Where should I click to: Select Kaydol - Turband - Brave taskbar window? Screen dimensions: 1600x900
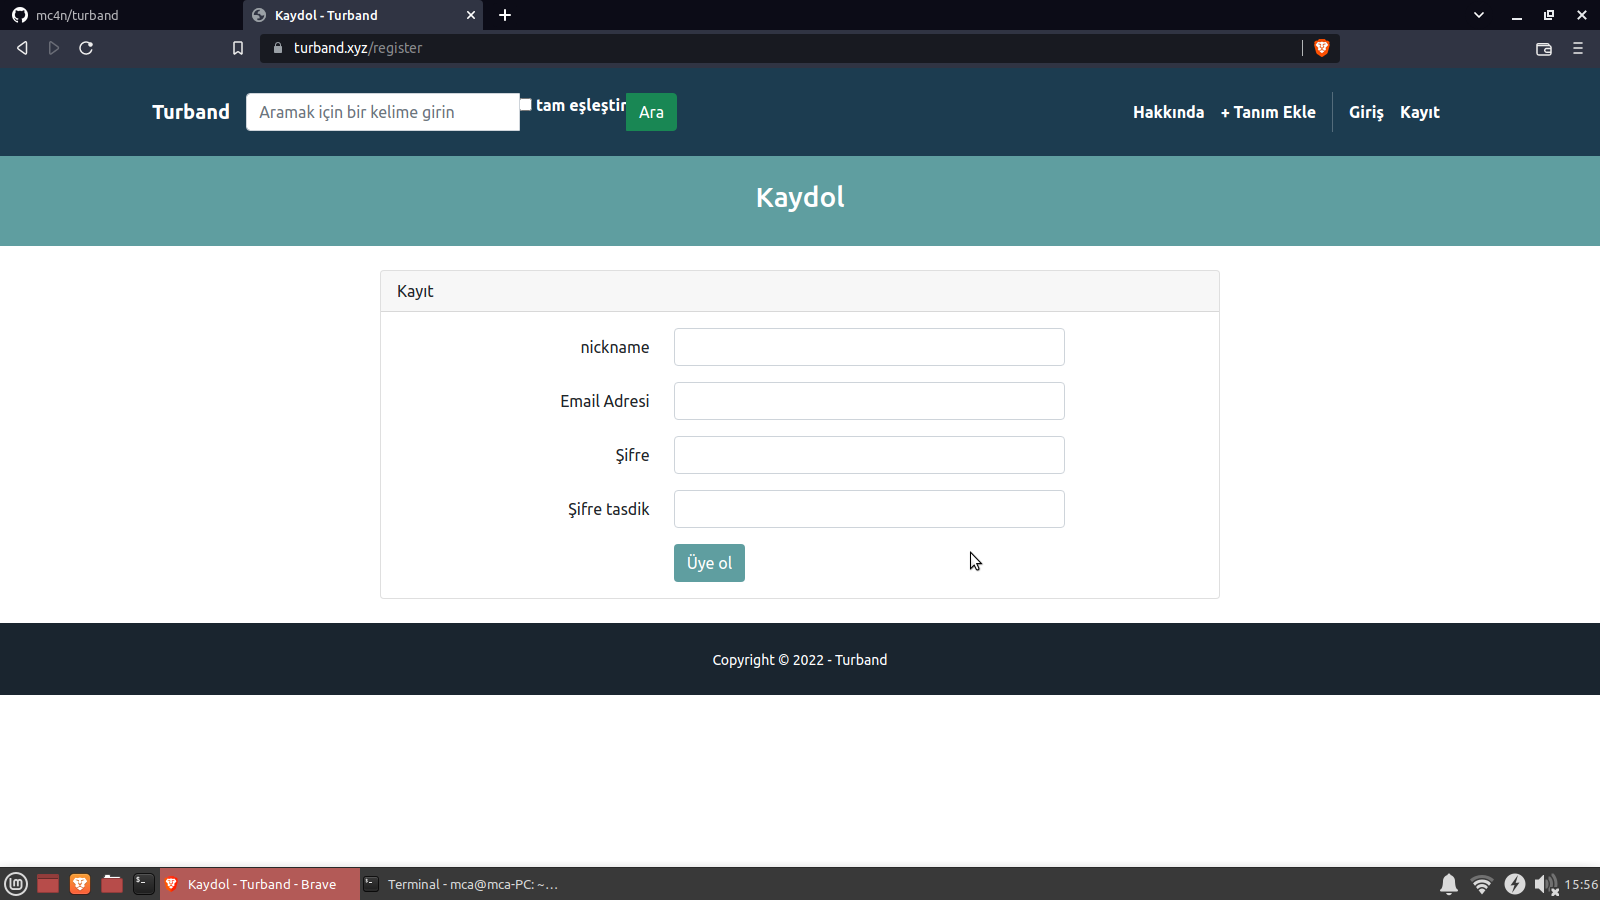click(x=260, y=884)
